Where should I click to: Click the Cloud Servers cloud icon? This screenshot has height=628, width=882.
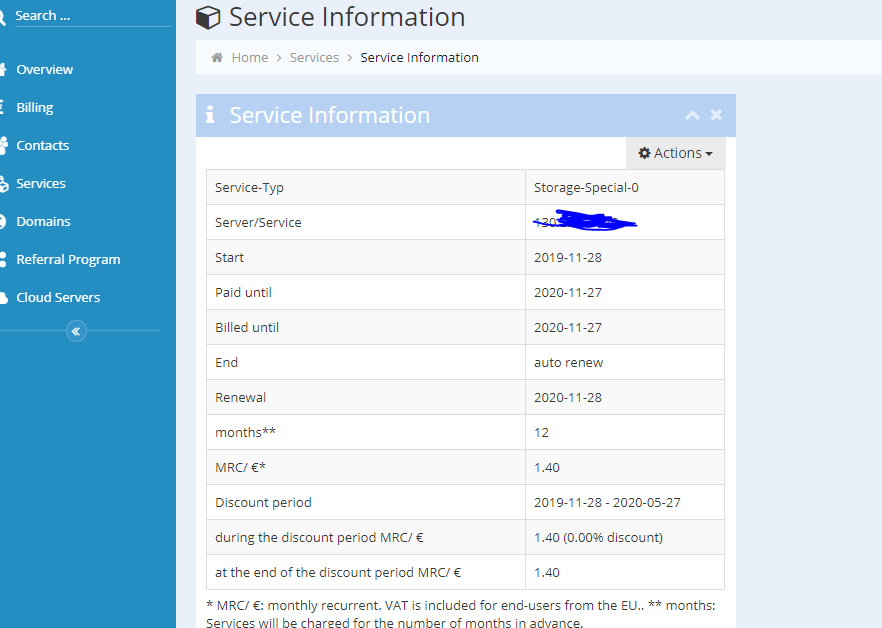point(4,297)
